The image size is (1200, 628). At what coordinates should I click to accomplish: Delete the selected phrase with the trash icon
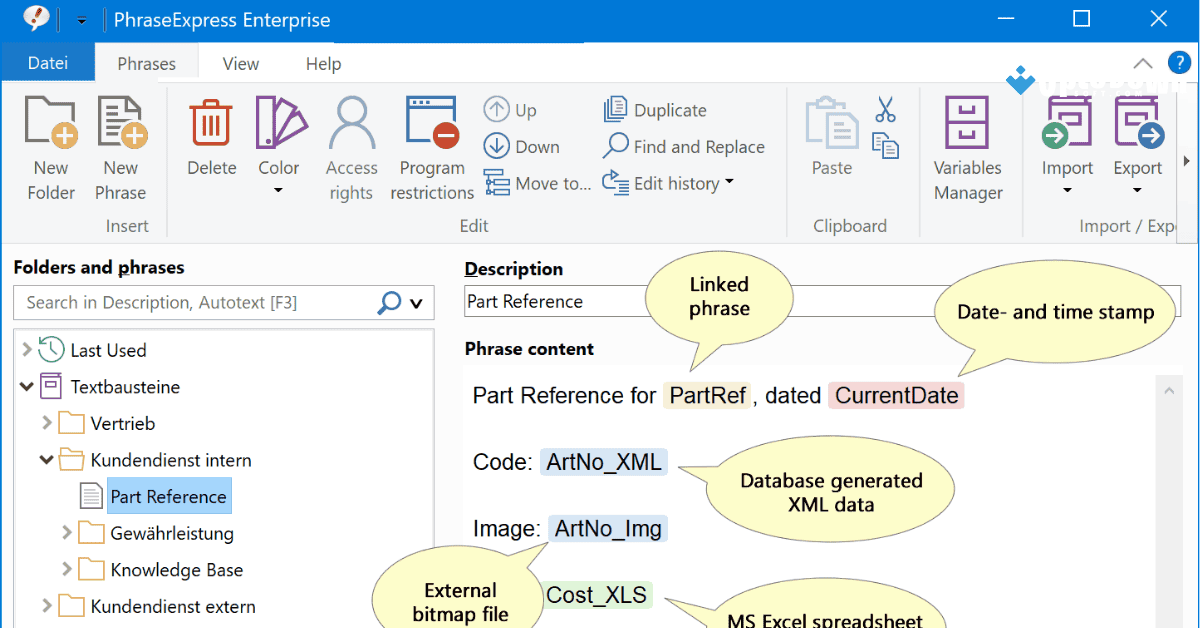[x=211, y=123]
